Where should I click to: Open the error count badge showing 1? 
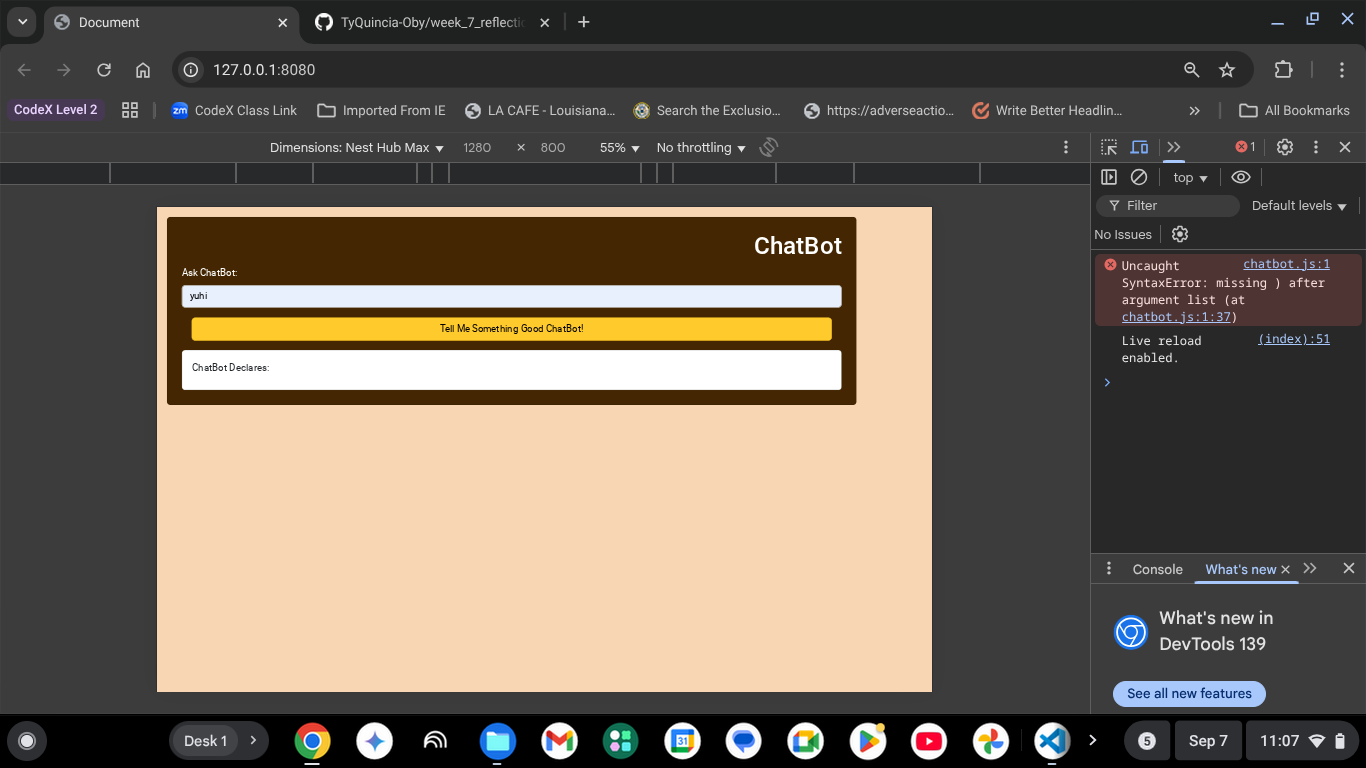1245,147
